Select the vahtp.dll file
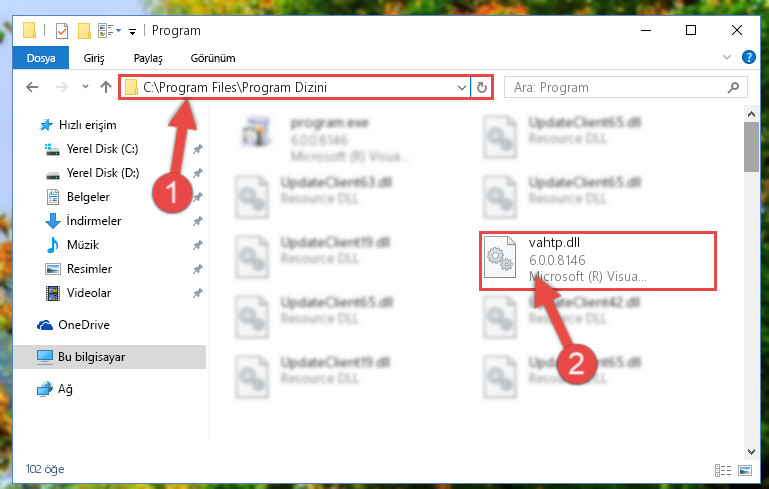The width and height of the screenshot is (769, 489). (597, 260)
